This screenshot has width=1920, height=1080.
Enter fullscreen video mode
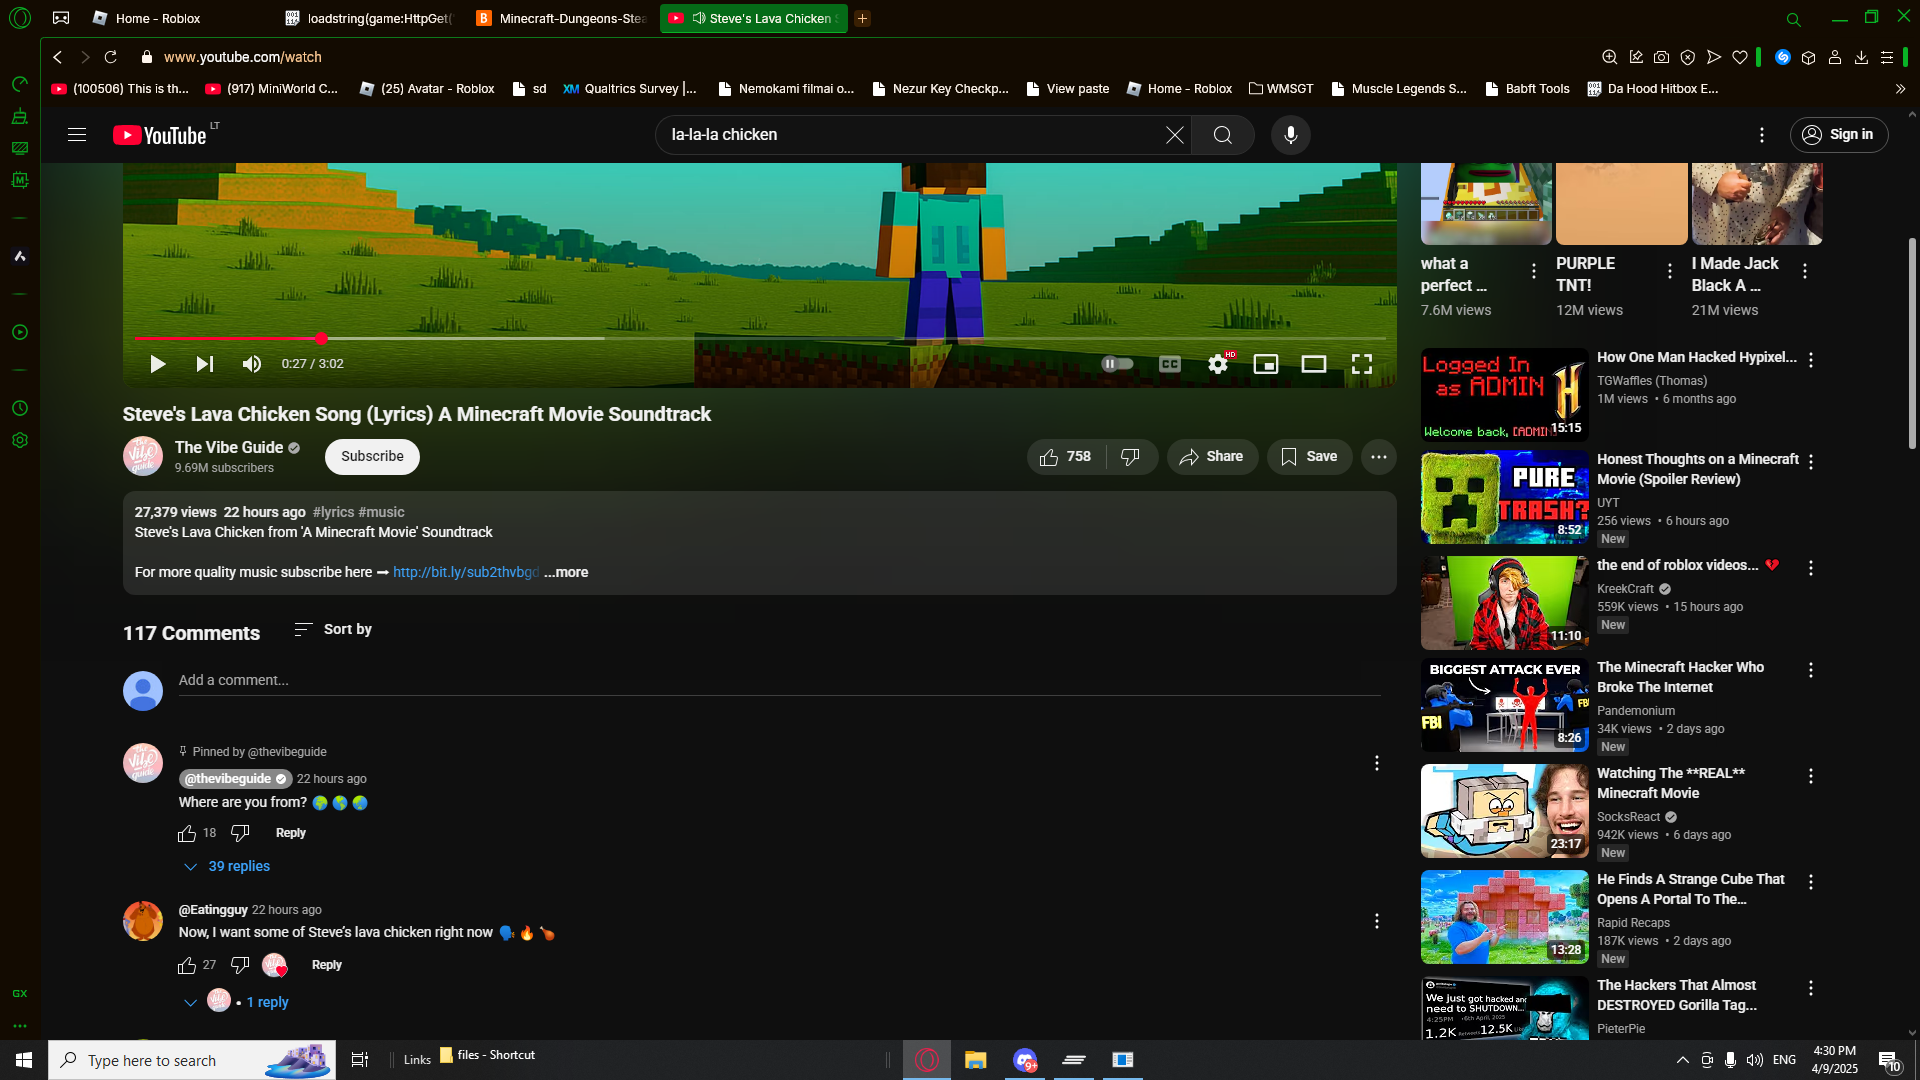click(x=1362, y=364)
